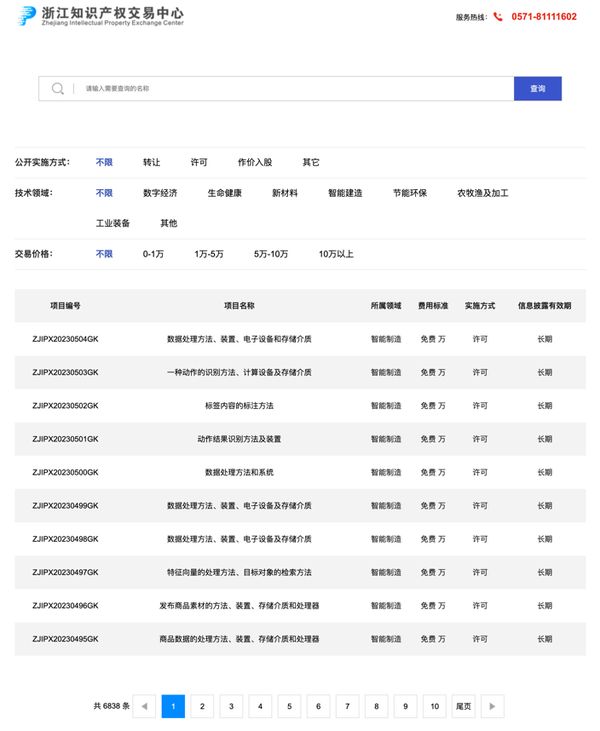Image resolution: width=600 pixels, height=731 pixels.
Task: Jump to last page 尾页
Action: [x=463, y=706]
